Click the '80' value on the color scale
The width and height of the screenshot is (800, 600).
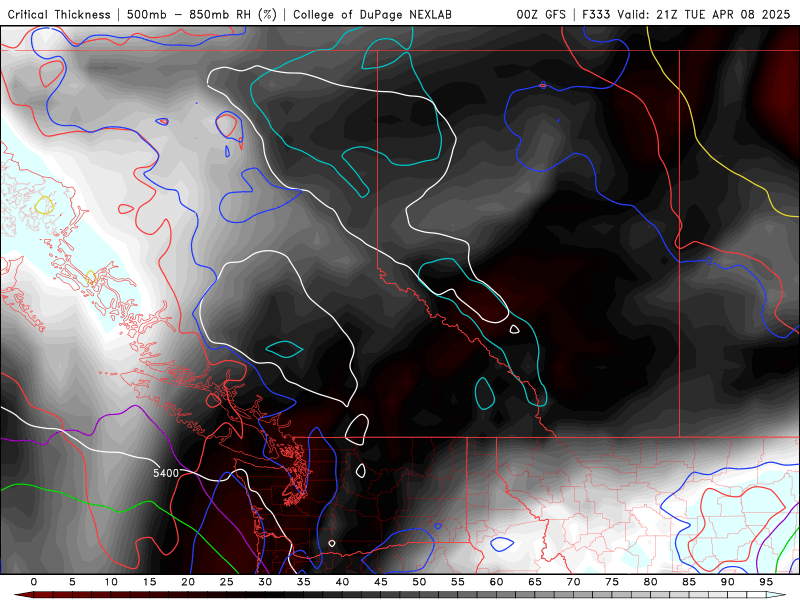click(650, 582)
